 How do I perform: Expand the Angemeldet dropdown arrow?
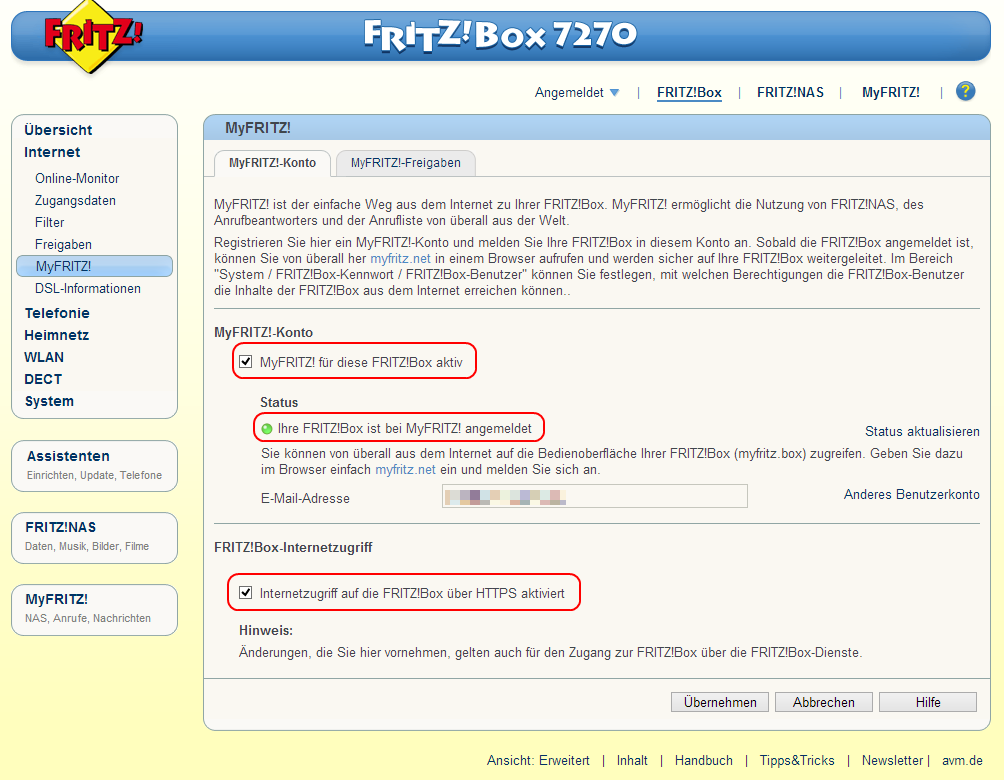614,93
